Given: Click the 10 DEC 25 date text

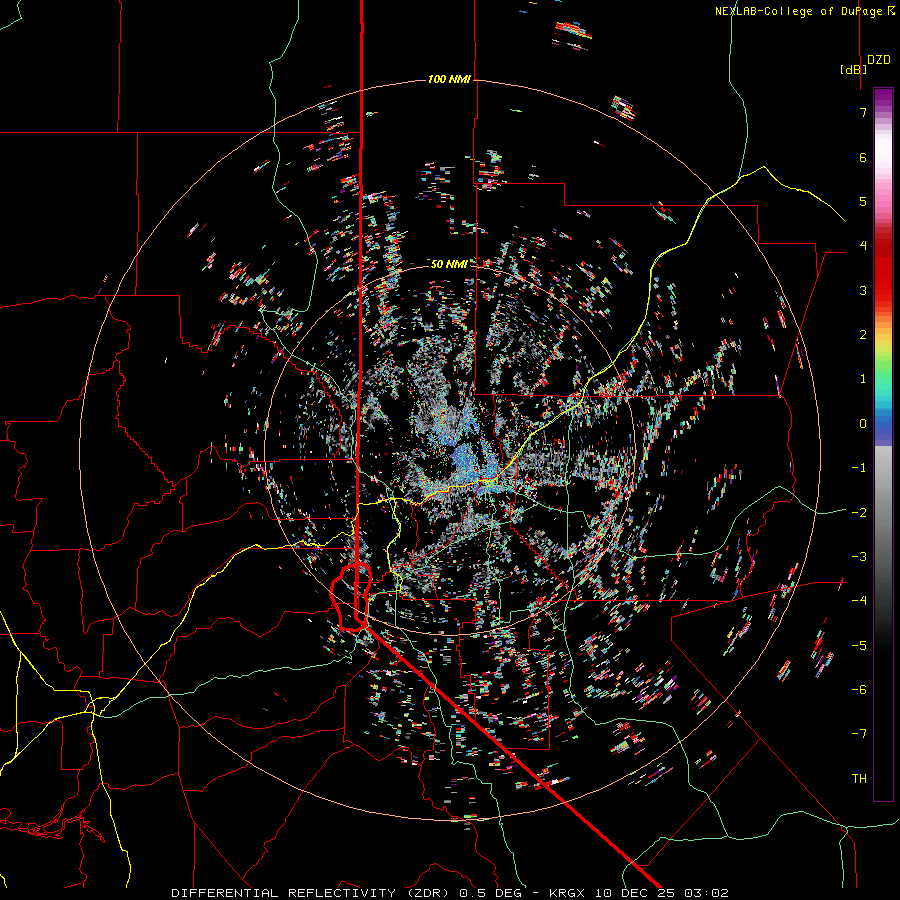Looking at the screenshot, I should pos(633,893).
